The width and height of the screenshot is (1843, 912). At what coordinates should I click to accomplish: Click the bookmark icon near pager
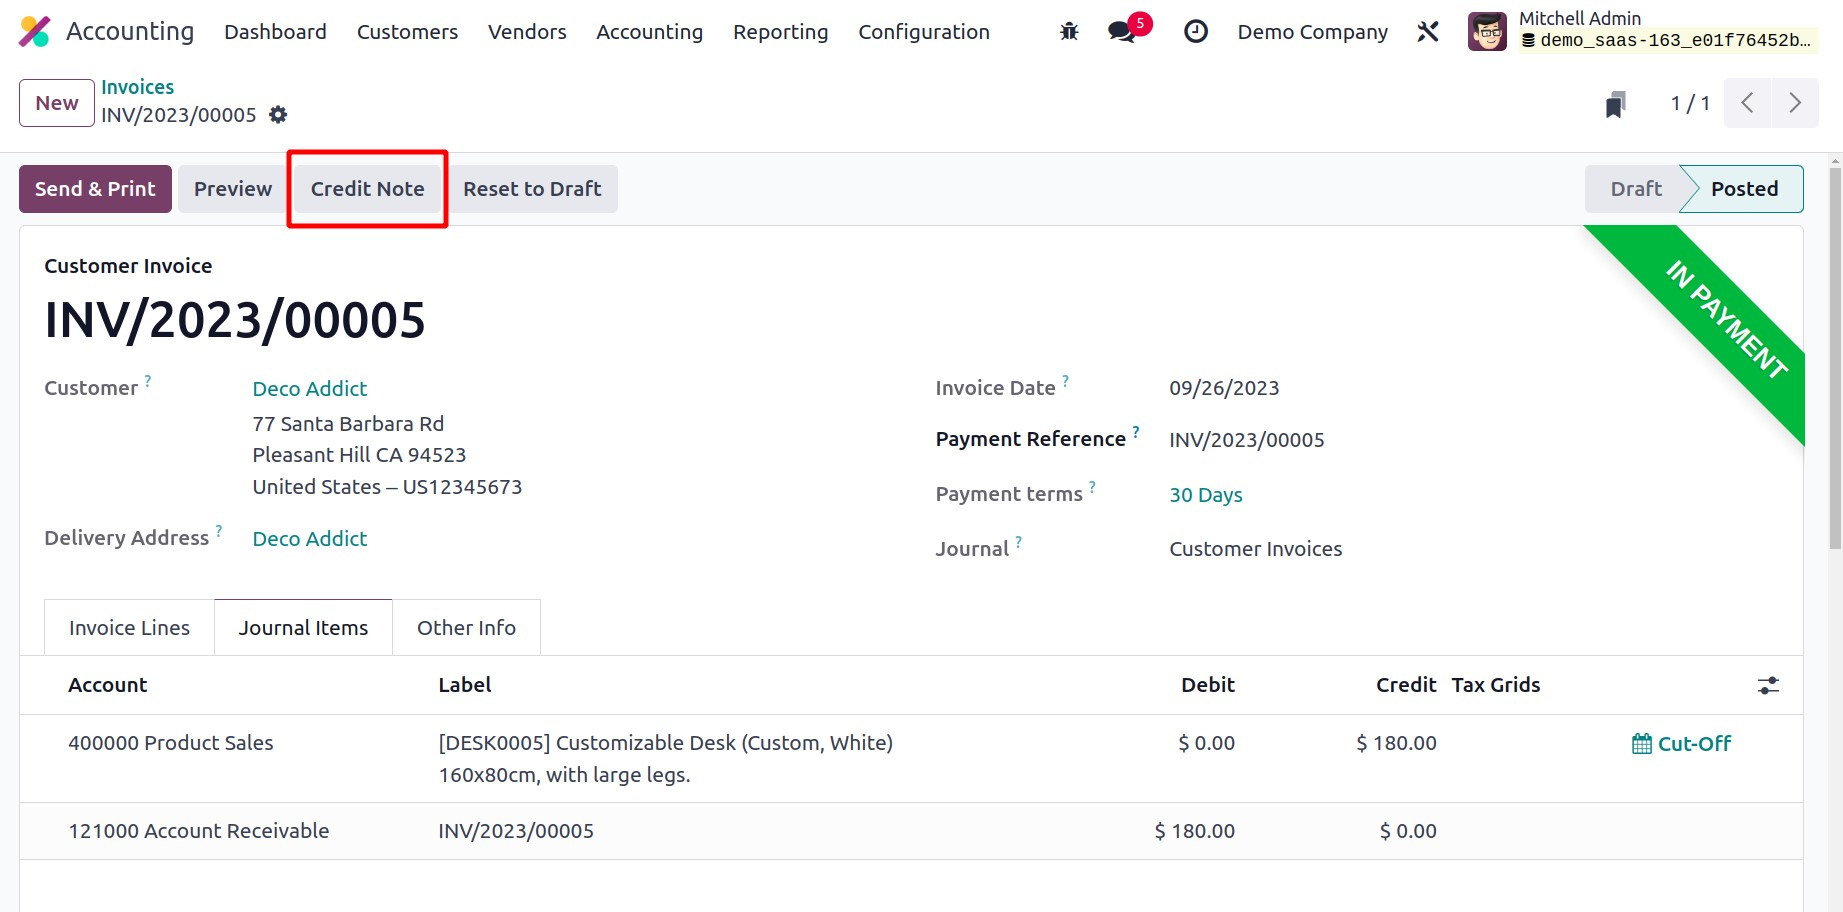(x=1615, y=104)
